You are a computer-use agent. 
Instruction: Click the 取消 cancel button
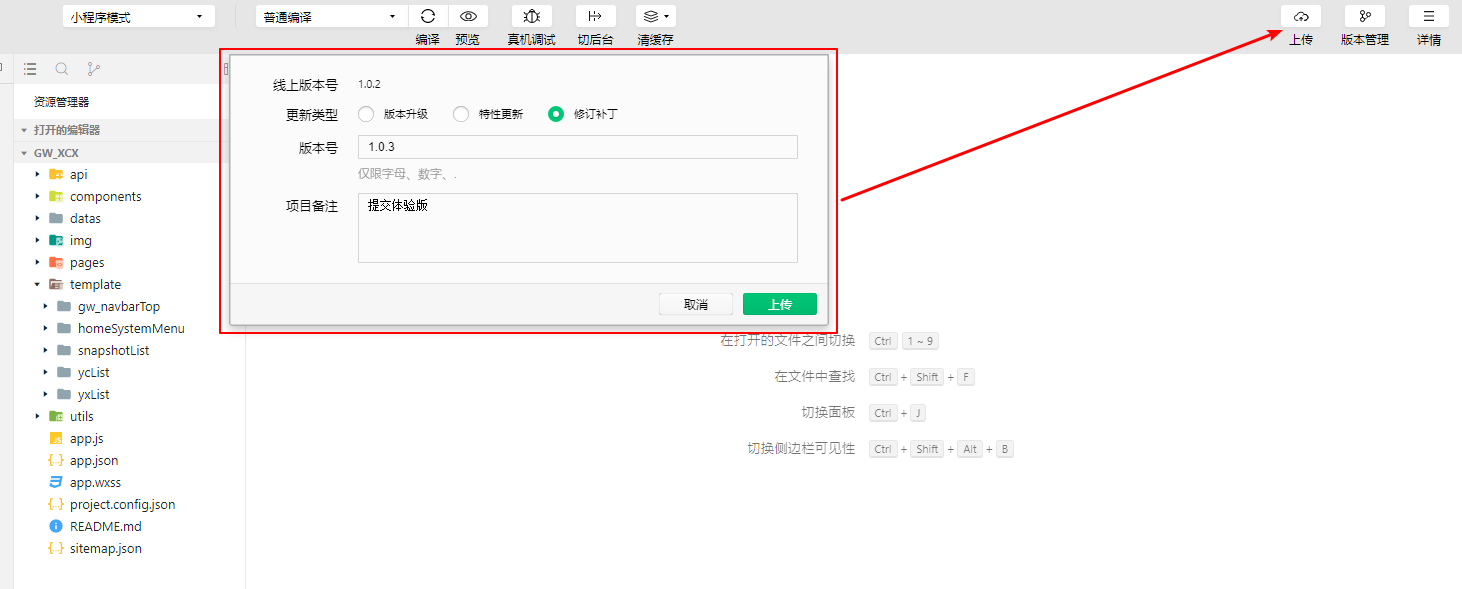[x=696, y=304]
